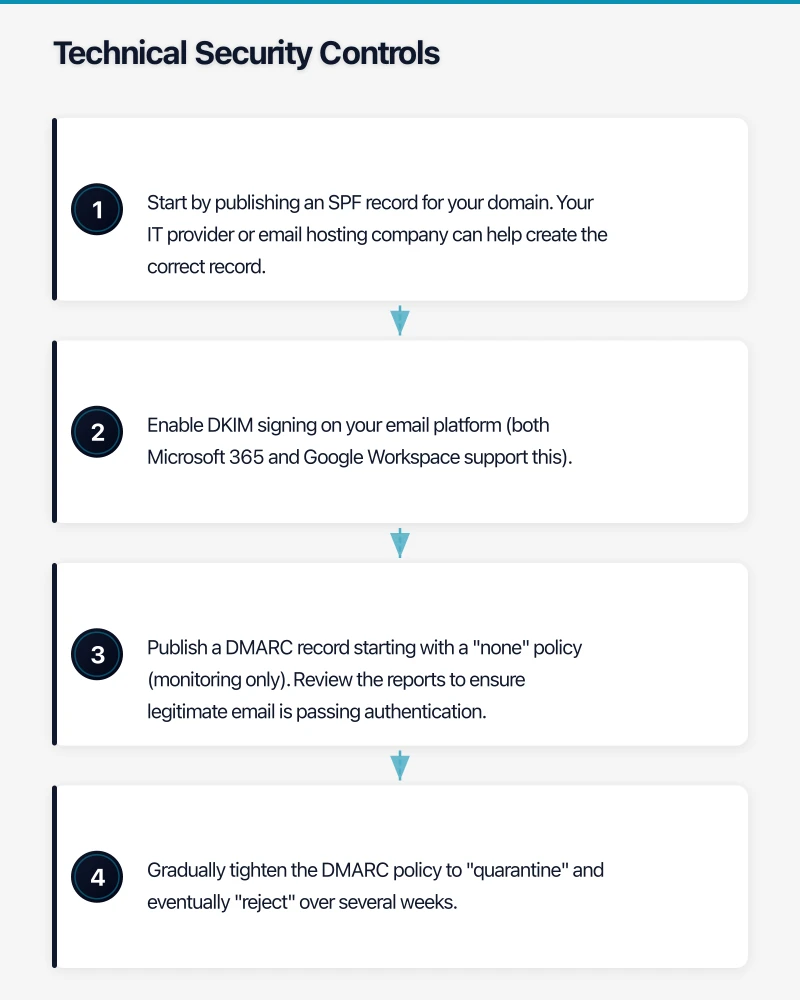Click the dark left border of step 1 card
Image resolution: width=800 pixels, height=1000 pixels.
pos(54,209)
